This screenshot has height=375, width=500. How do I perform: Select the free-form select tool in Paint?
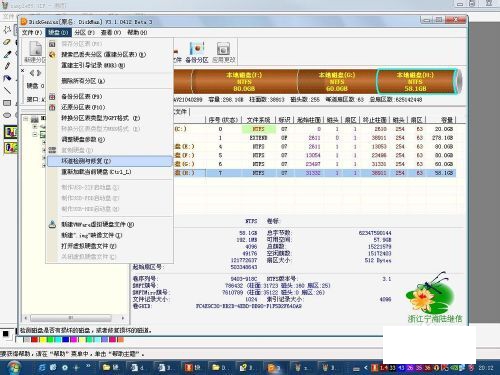7,30
